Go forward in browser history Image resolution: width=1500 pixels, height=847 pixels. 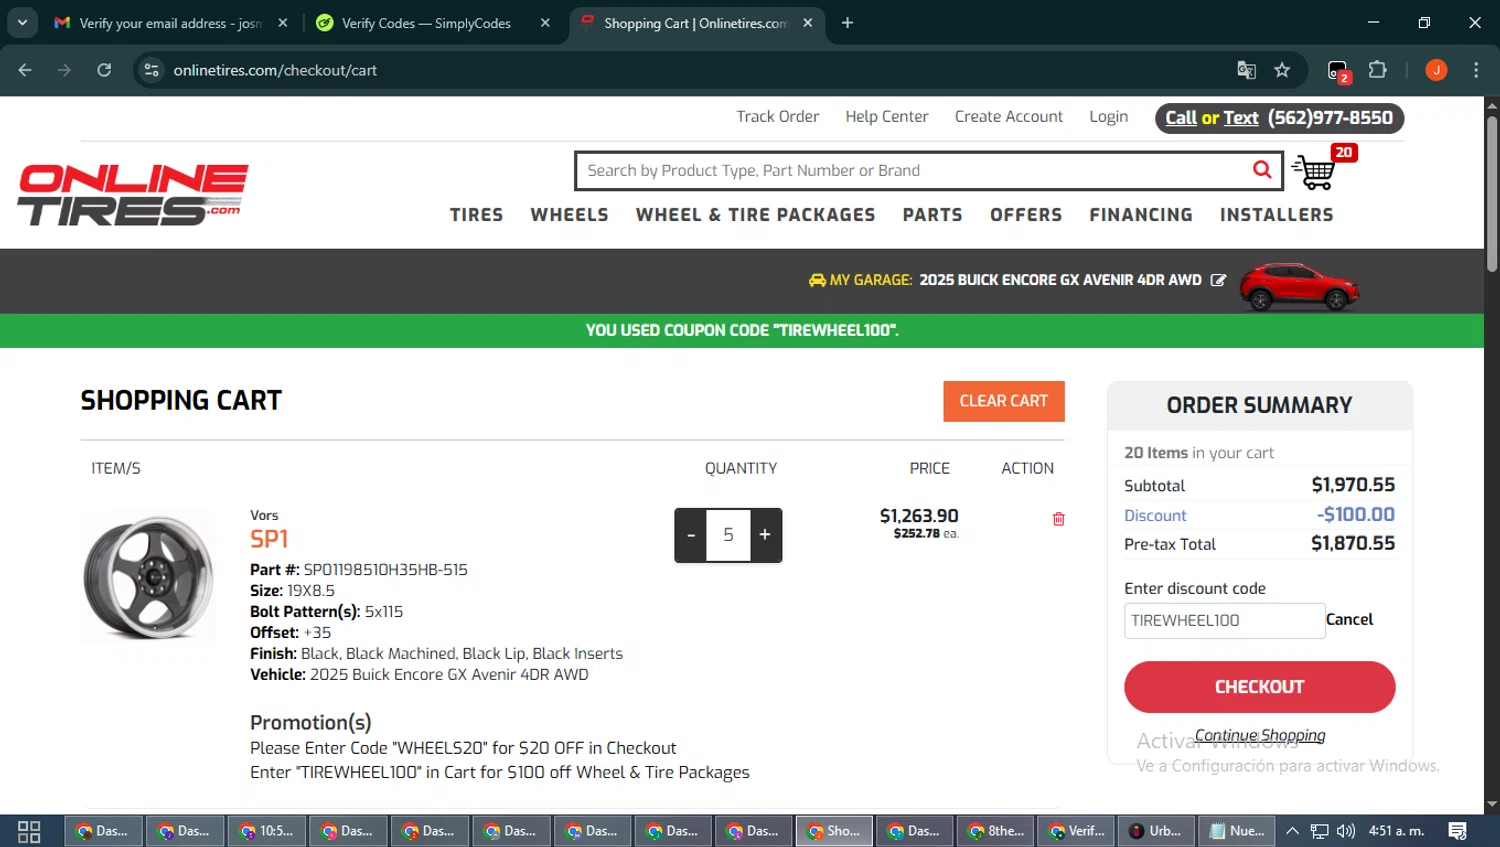pos(64,70)
